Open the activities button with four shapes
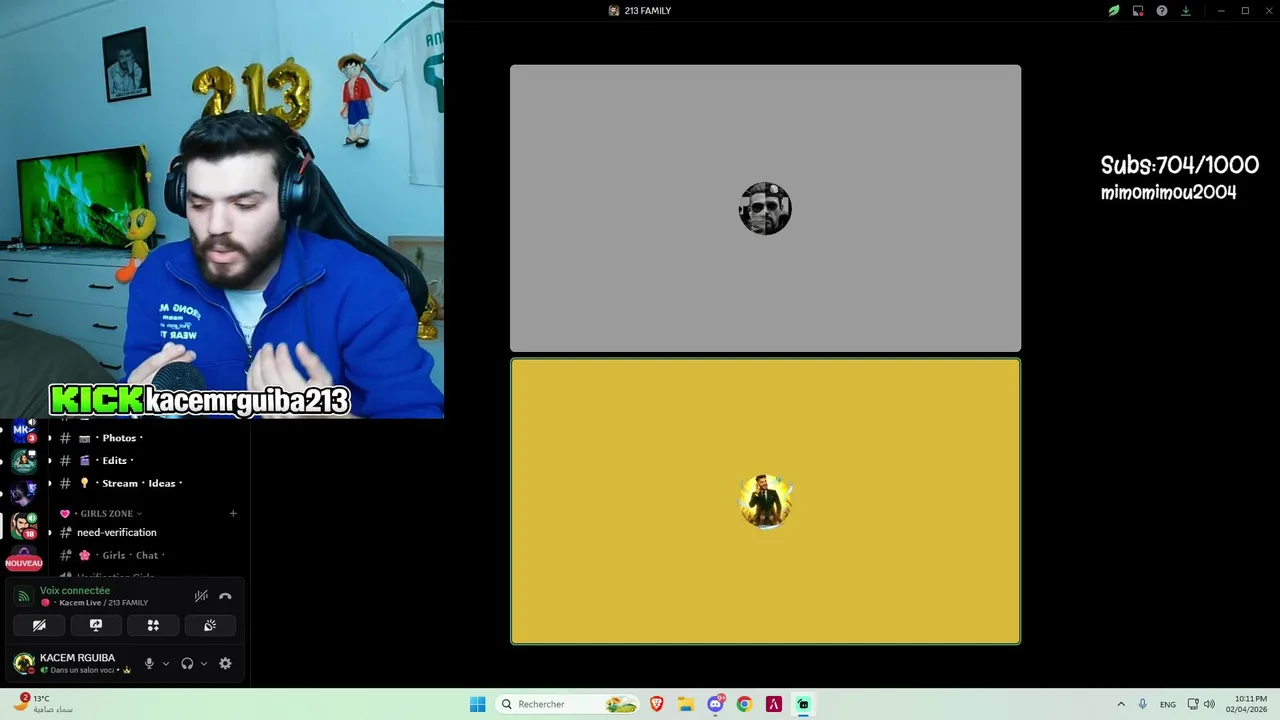 [x=153, y=625]
